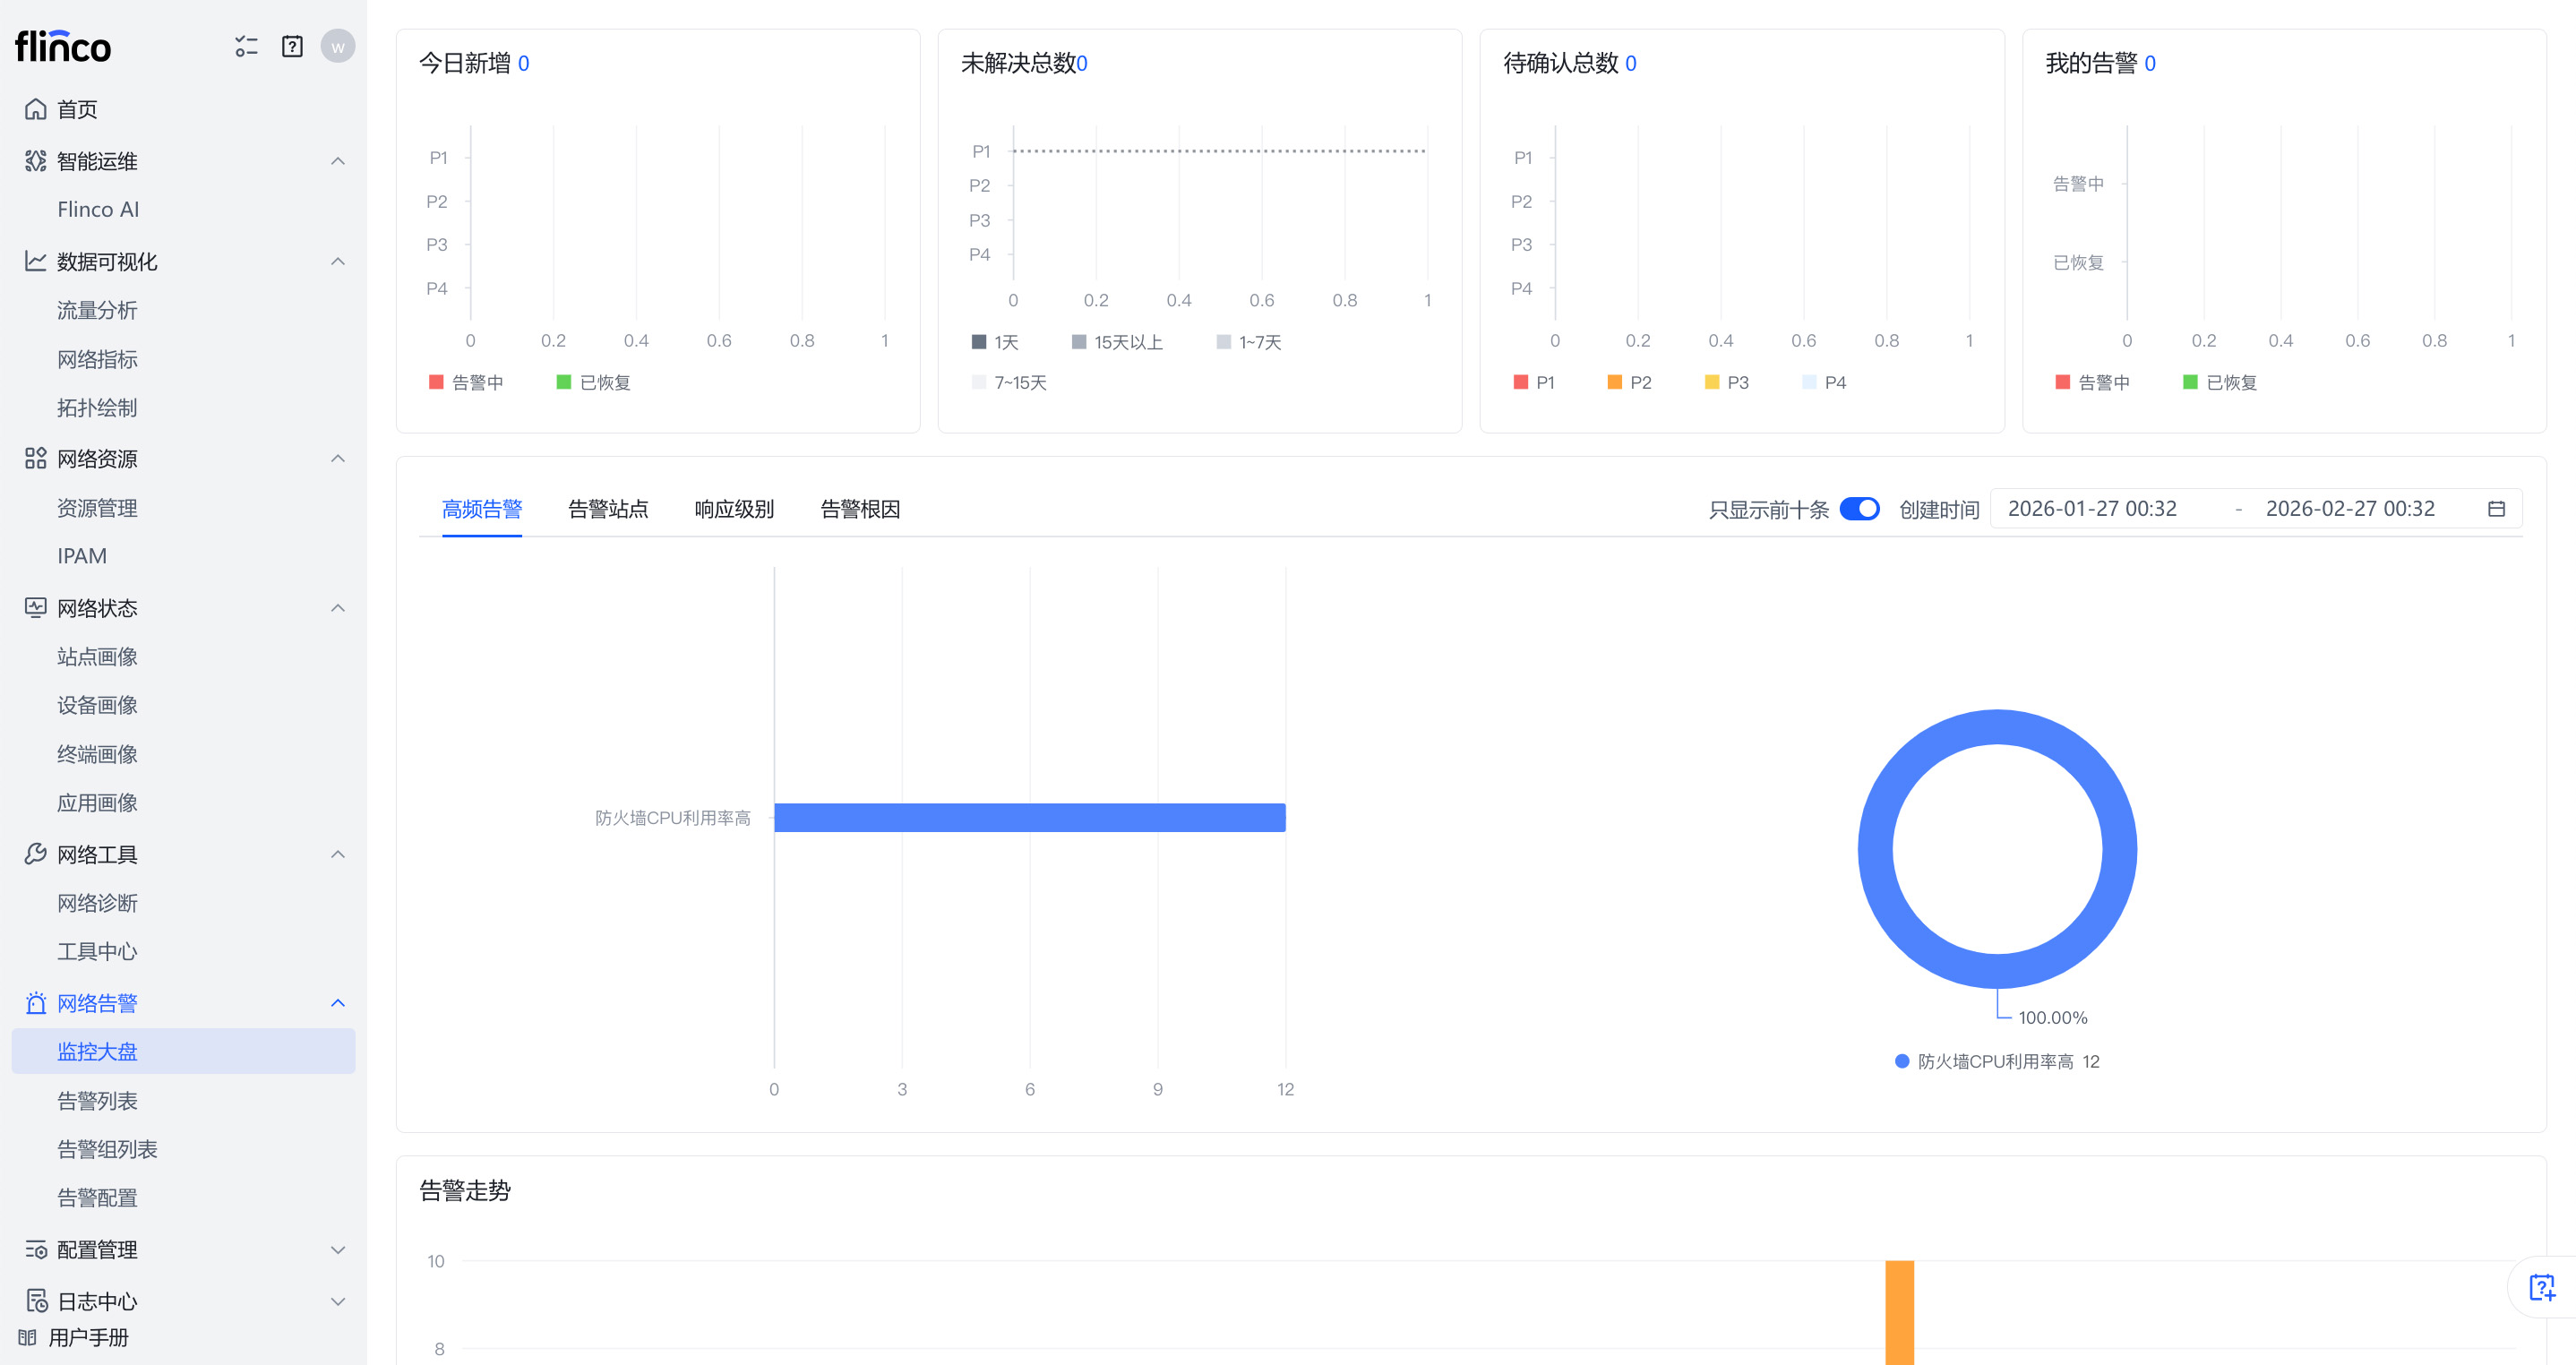Switch to the 告警根因 tab
2576x1365 pixels.
(x=860, y=509)
